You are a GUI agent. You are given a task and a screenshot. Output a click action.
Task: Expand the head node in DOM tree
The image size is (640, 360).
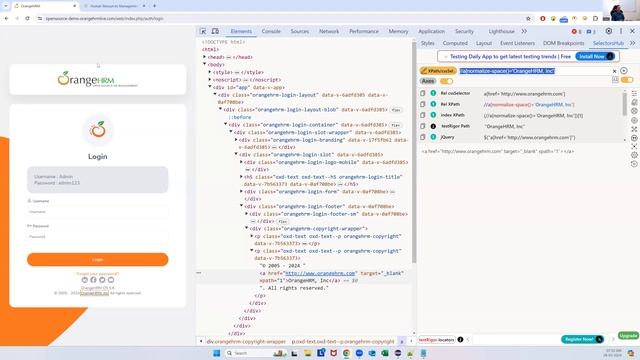click(204, 57)
